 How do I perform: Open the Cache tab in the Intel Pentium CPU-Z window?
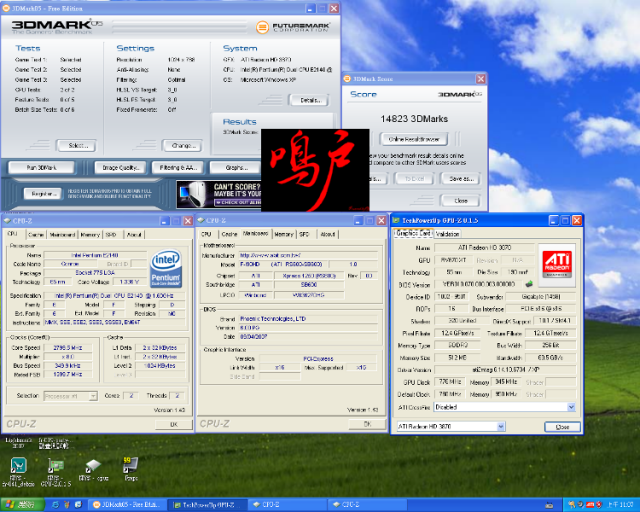click(x=36, y=234)
